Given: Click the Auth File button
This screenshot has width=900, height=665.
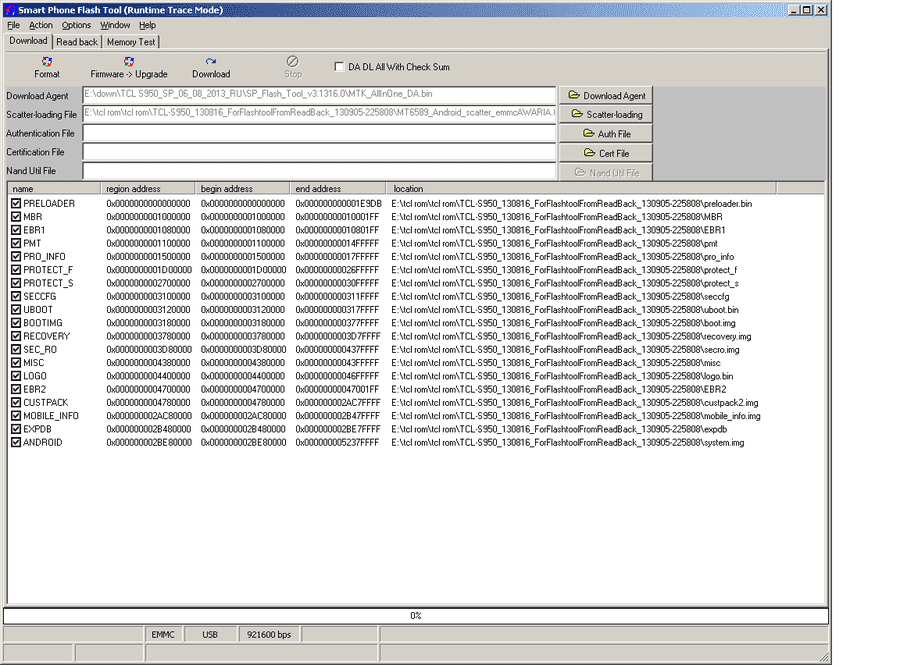Looking at the screenshot, I should pyautogui.click(x=606, y=134).
